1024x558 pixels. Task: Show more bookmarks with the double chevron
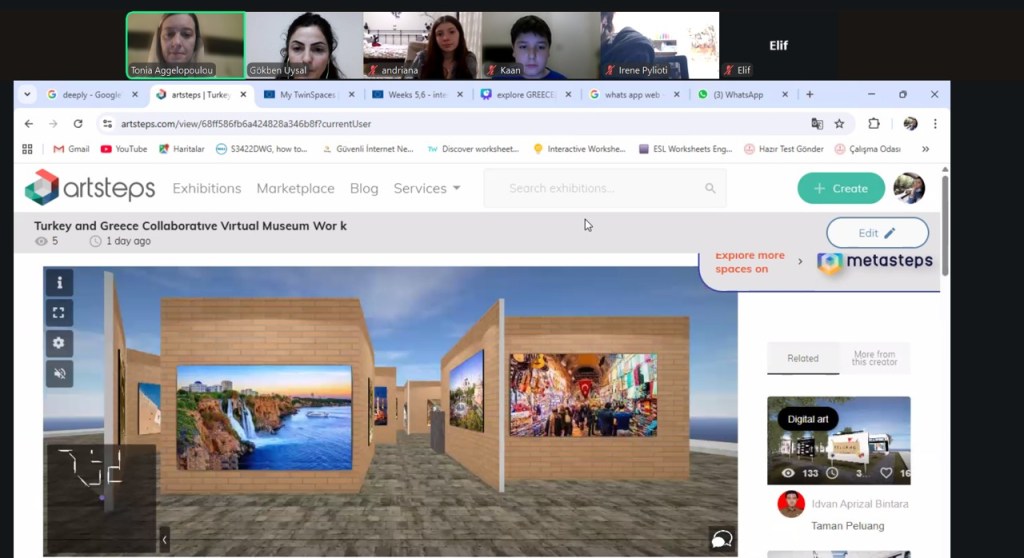[x=925, y=149]
